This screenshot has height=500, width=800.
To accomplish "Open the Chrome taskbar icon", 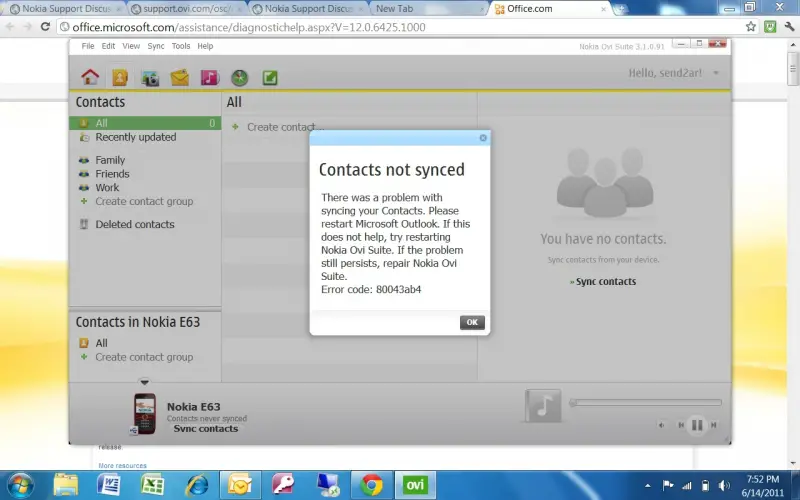I will [x=371, y=485].
